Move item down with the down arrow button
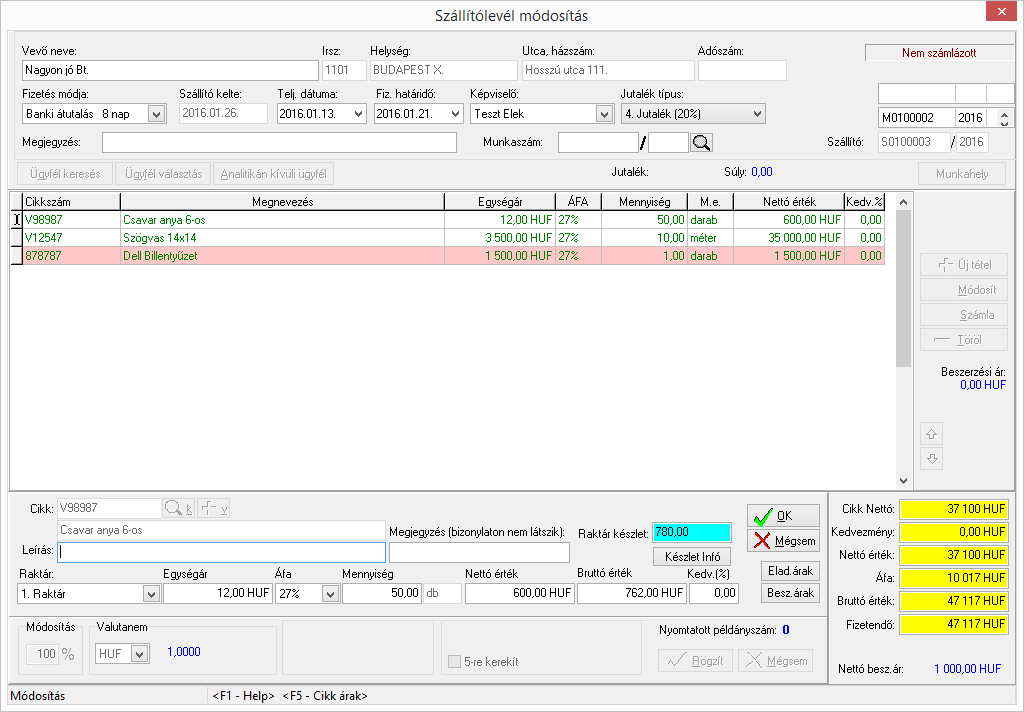The image size is (1024, 712). tap(932, 459)
